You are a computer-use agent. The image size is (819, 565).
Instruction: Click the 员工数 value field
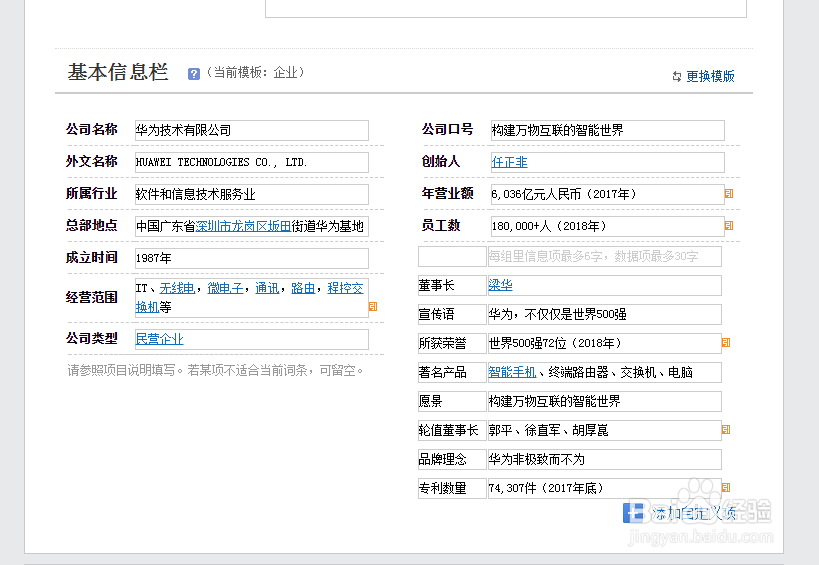pos(607,226)
